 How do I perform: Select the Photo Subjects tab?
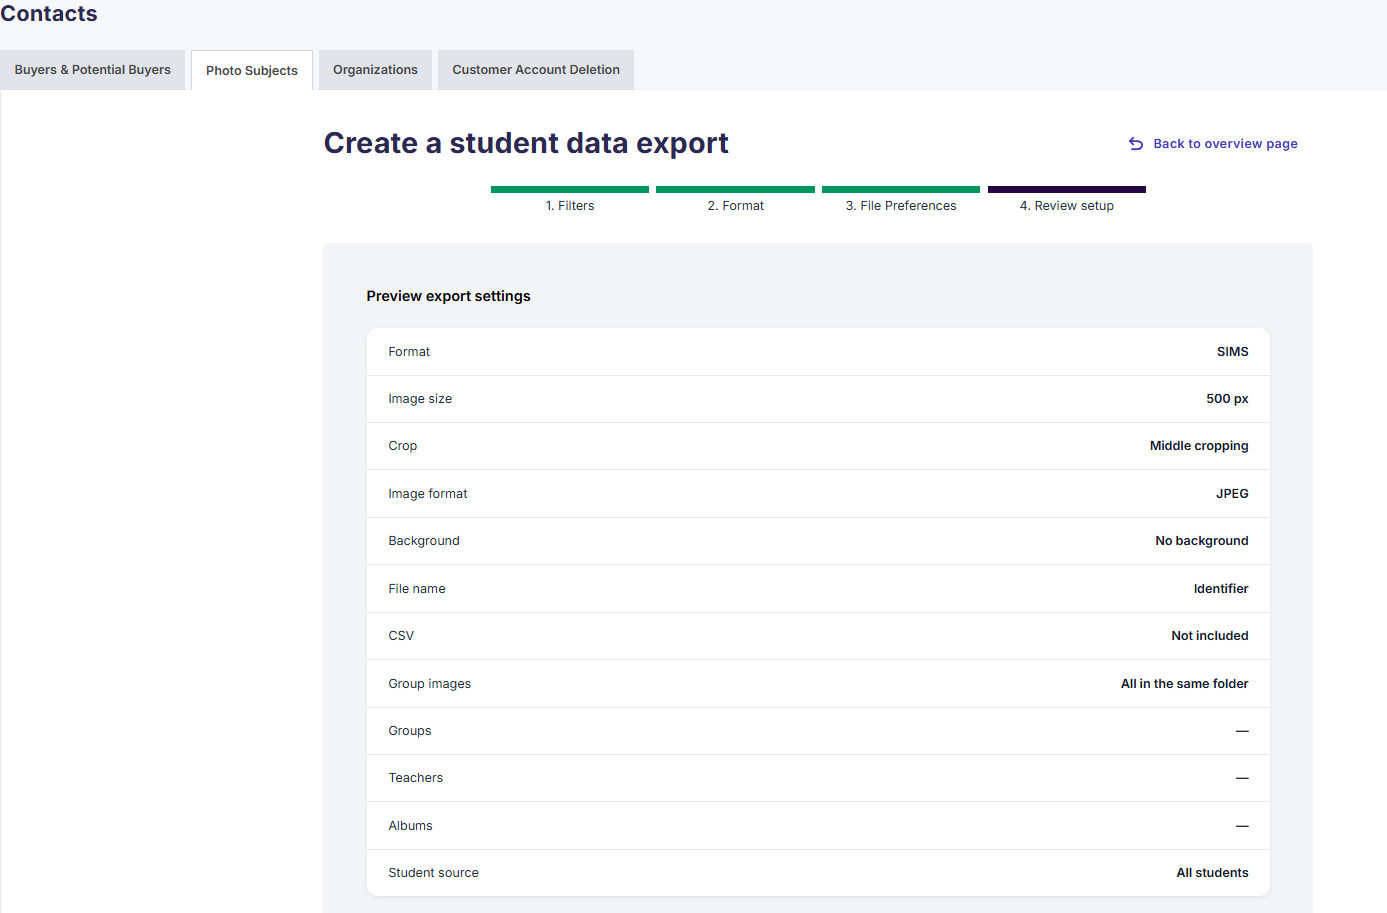tap(252, 71)
